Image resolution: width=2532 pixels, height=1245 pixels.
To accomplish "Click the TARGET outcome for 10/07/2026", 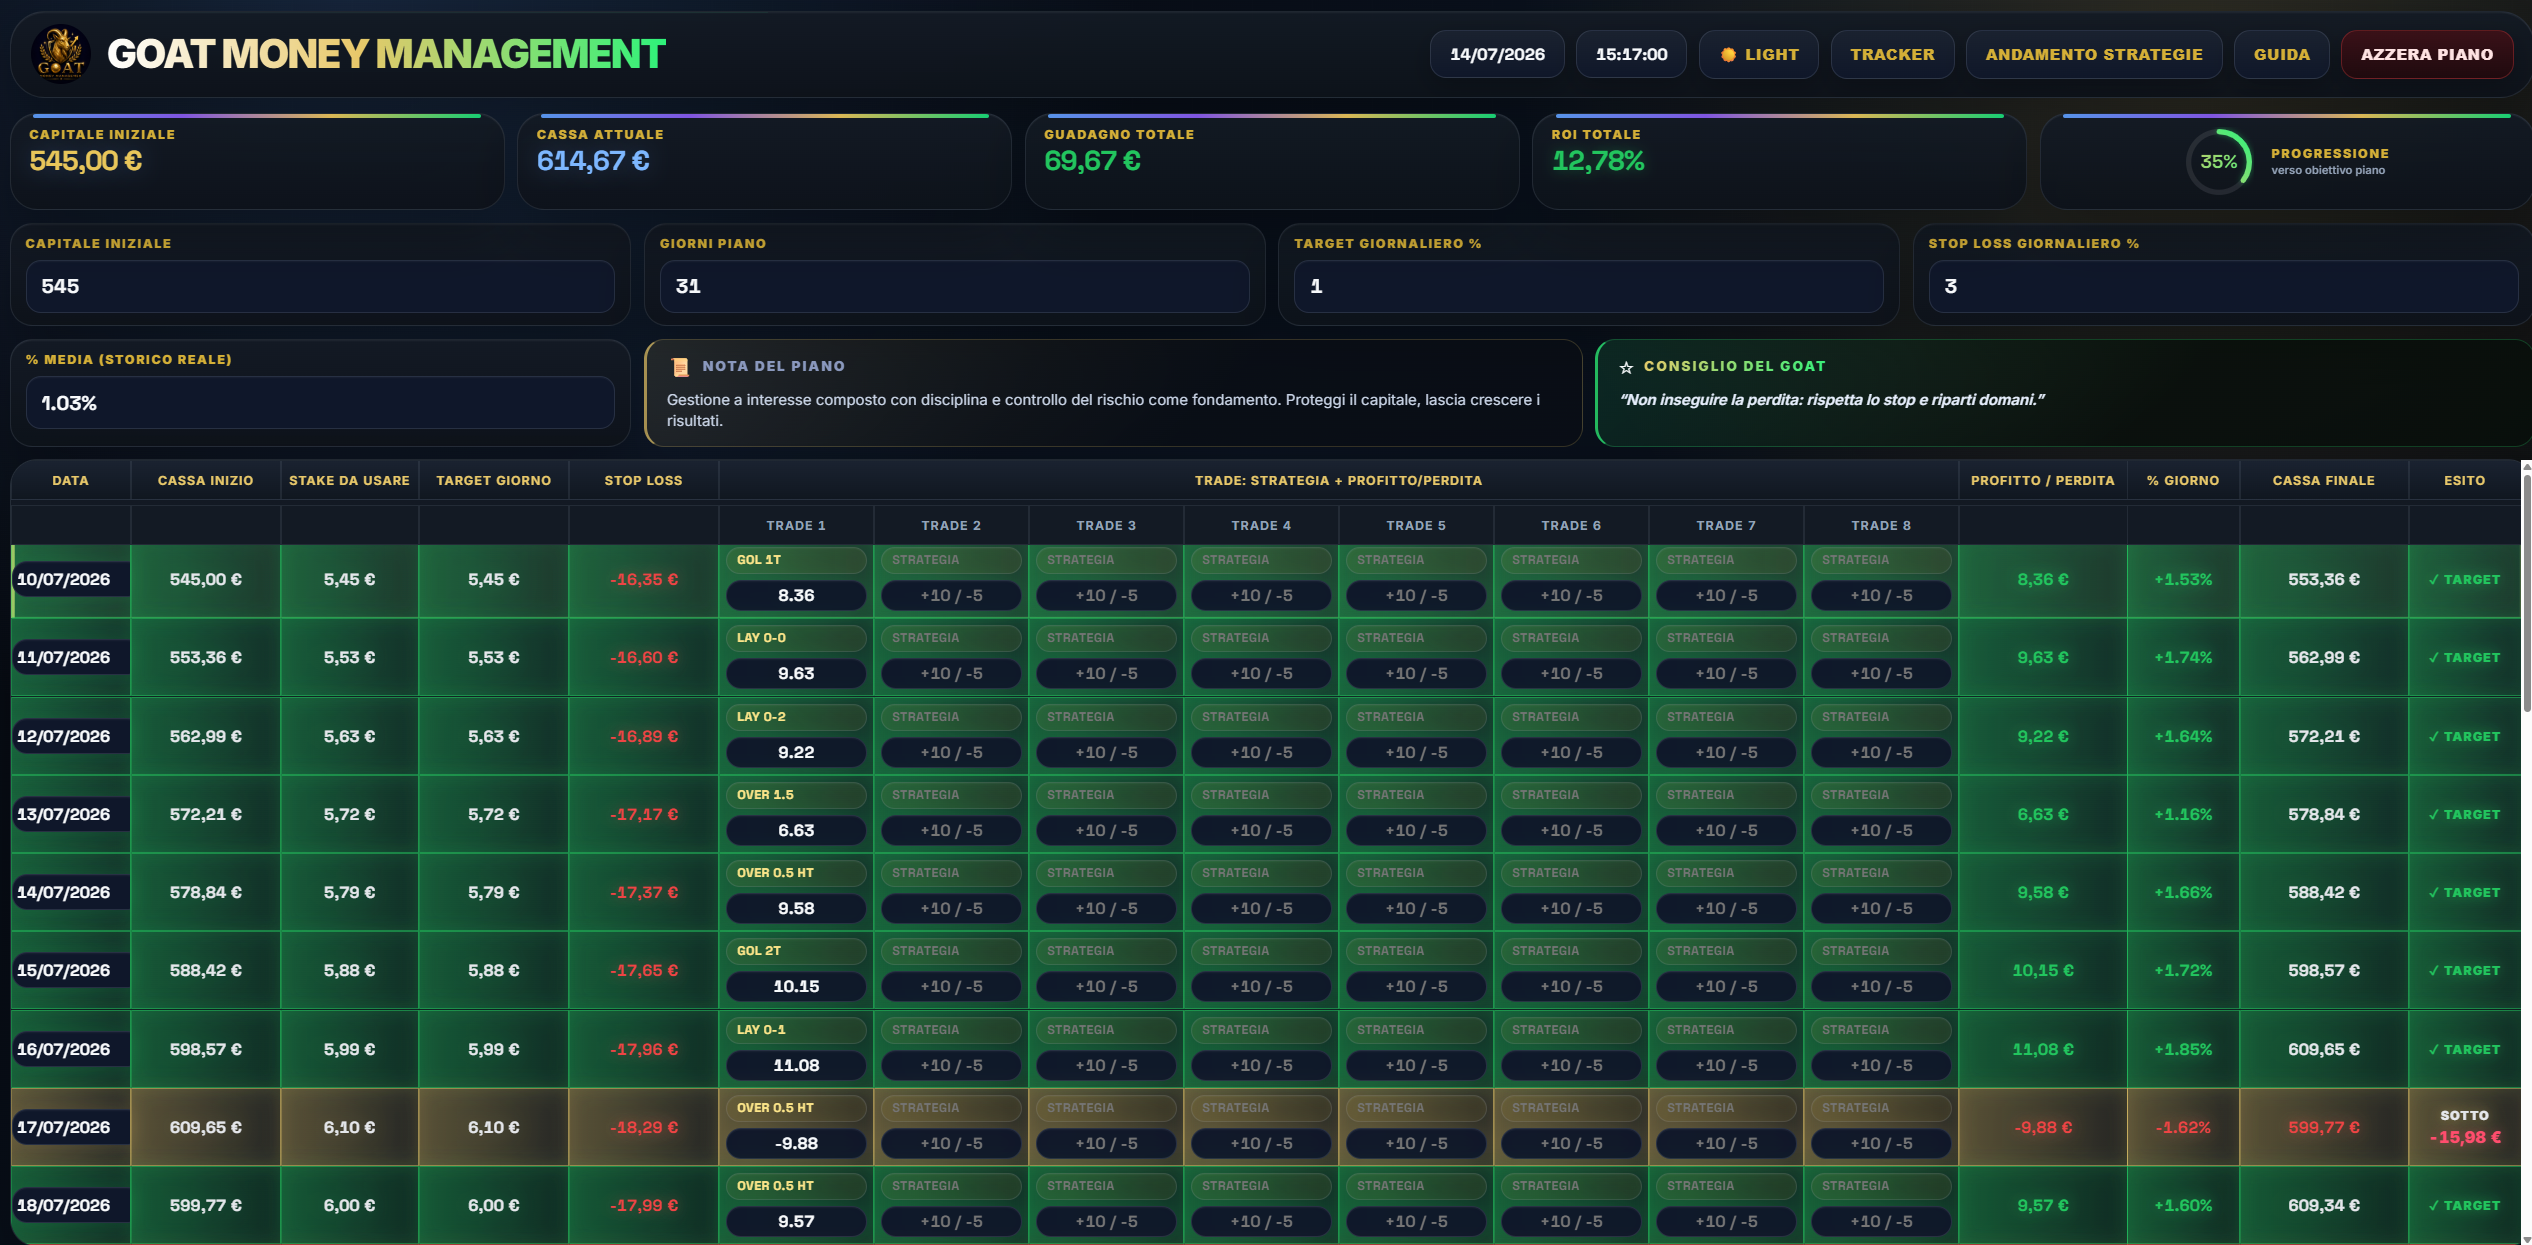I will pyautogui.click(x=2464, y=580).
